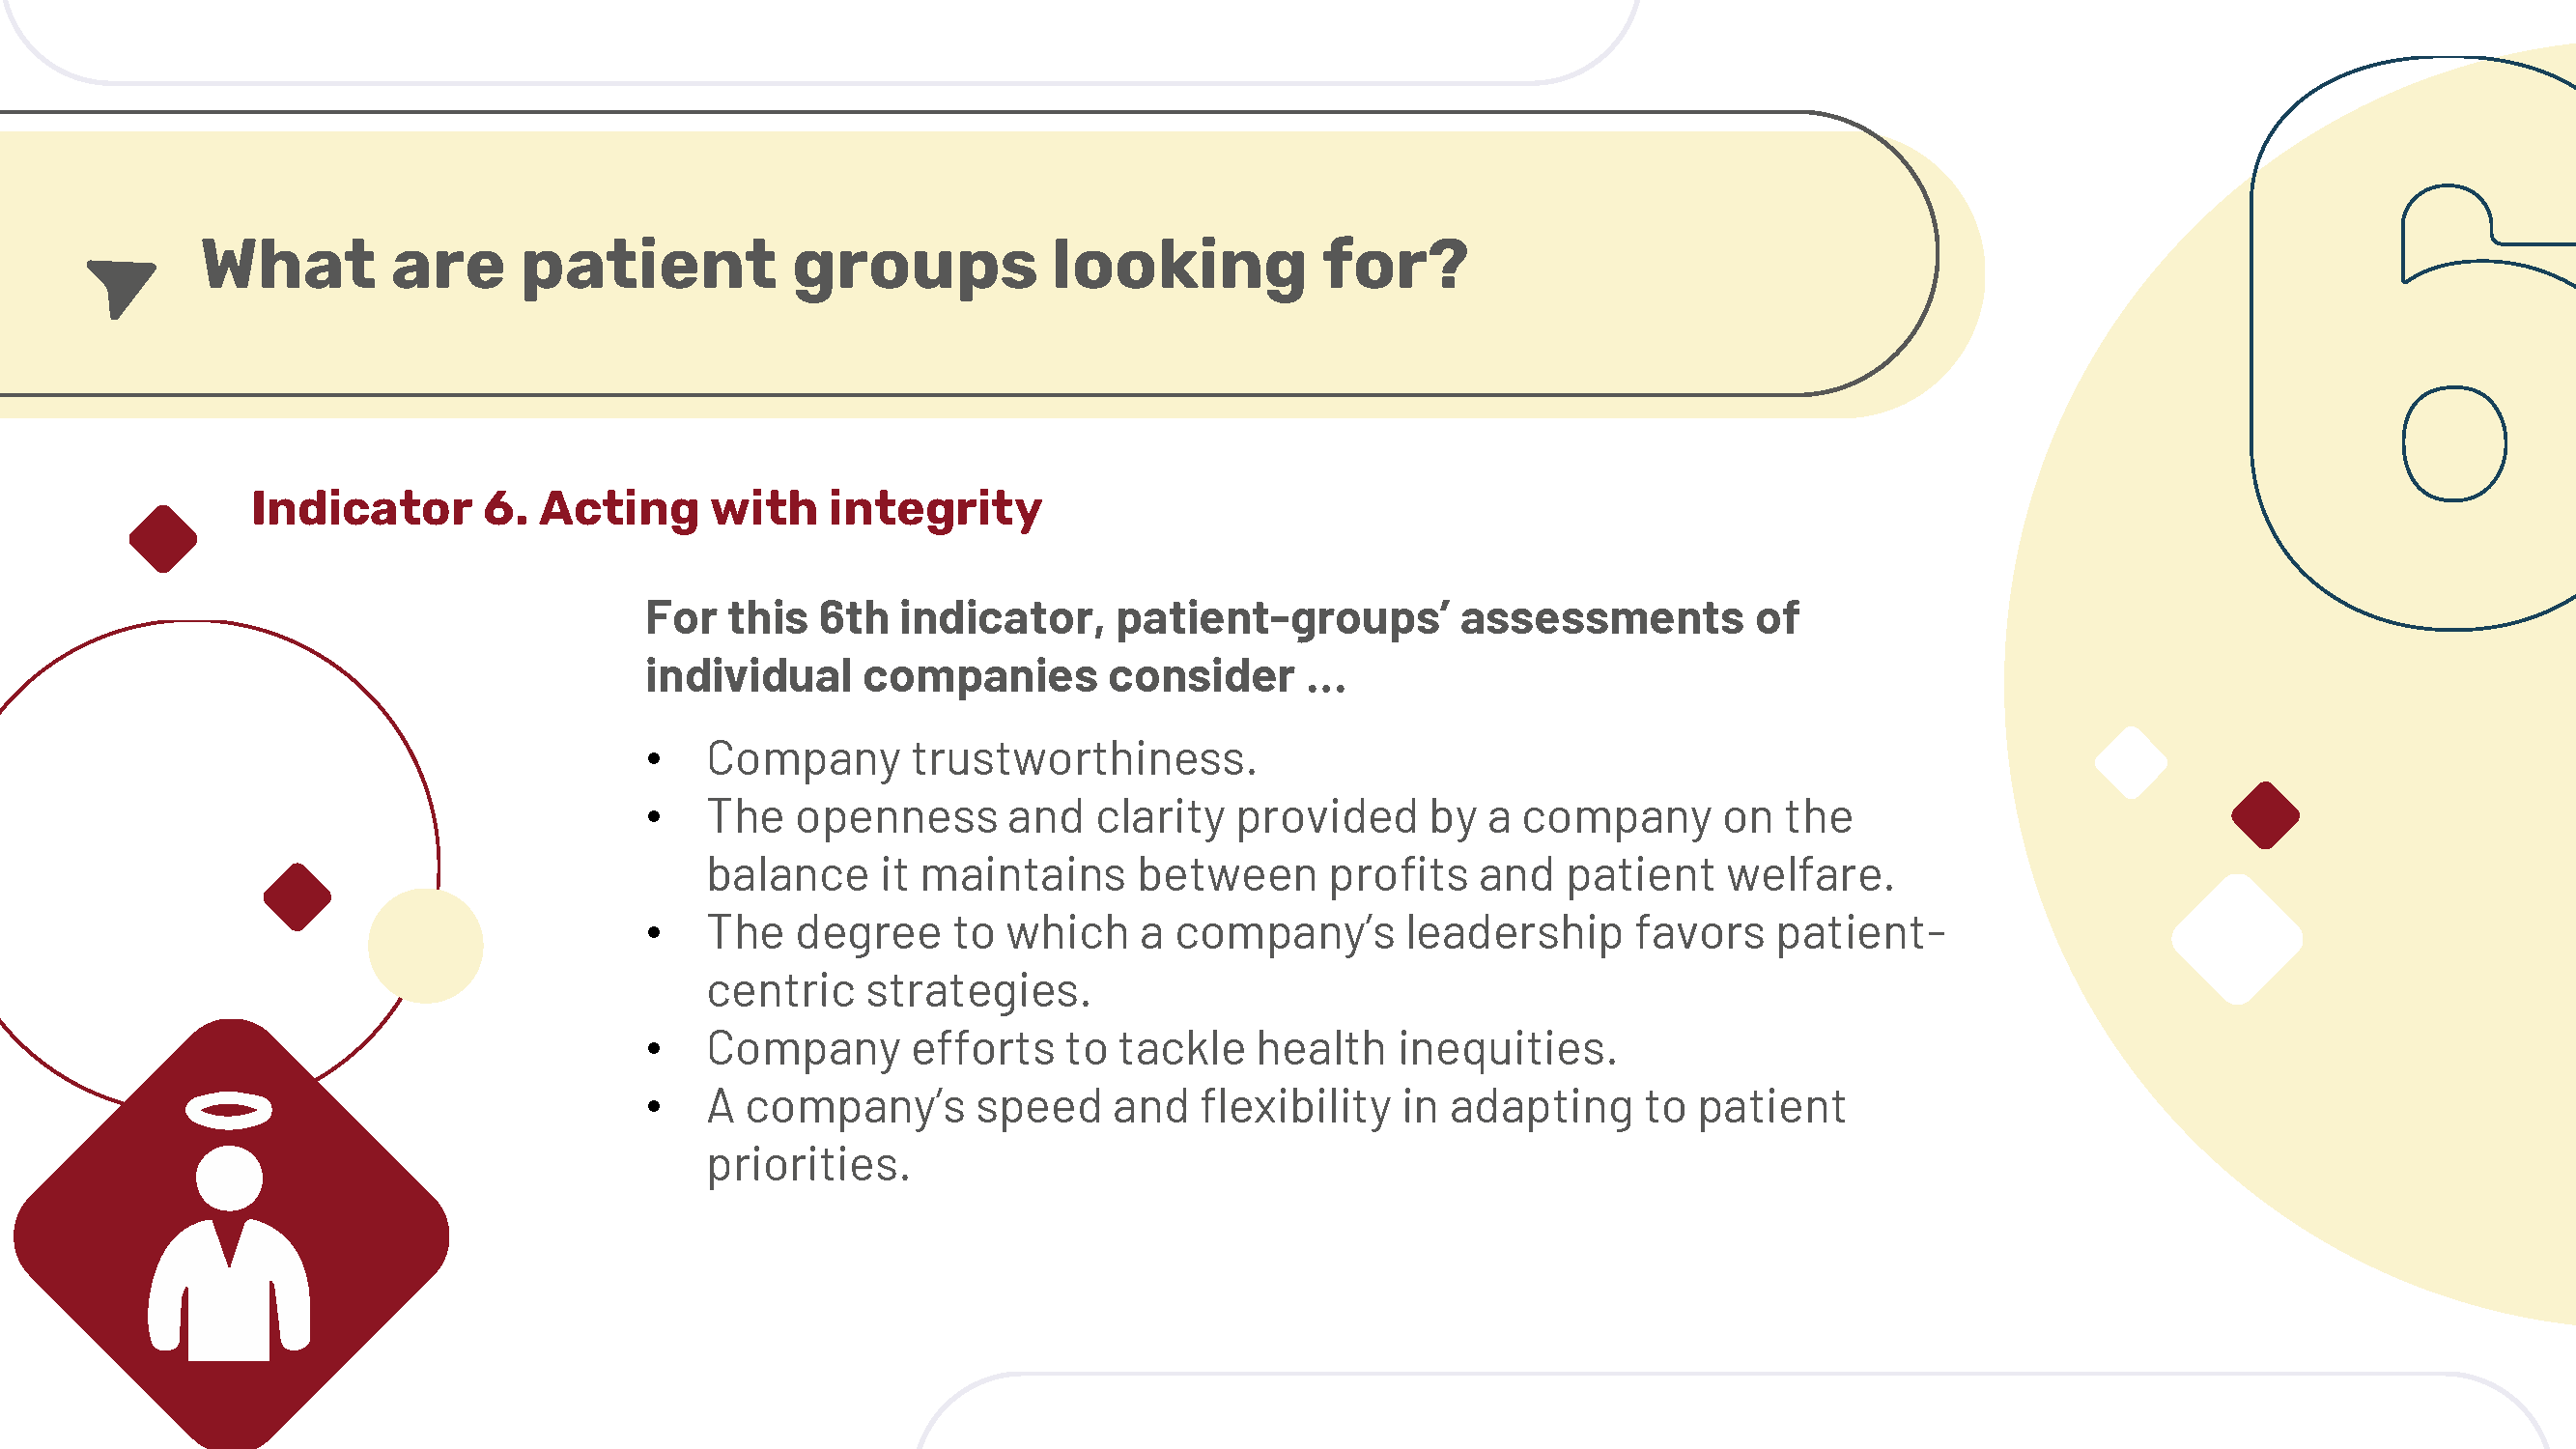Image resolution: width=2576 pixels, height=1449 pixels.
Task: Click the title 'What are patient groups looking for?'
Action: click(834, 266)
